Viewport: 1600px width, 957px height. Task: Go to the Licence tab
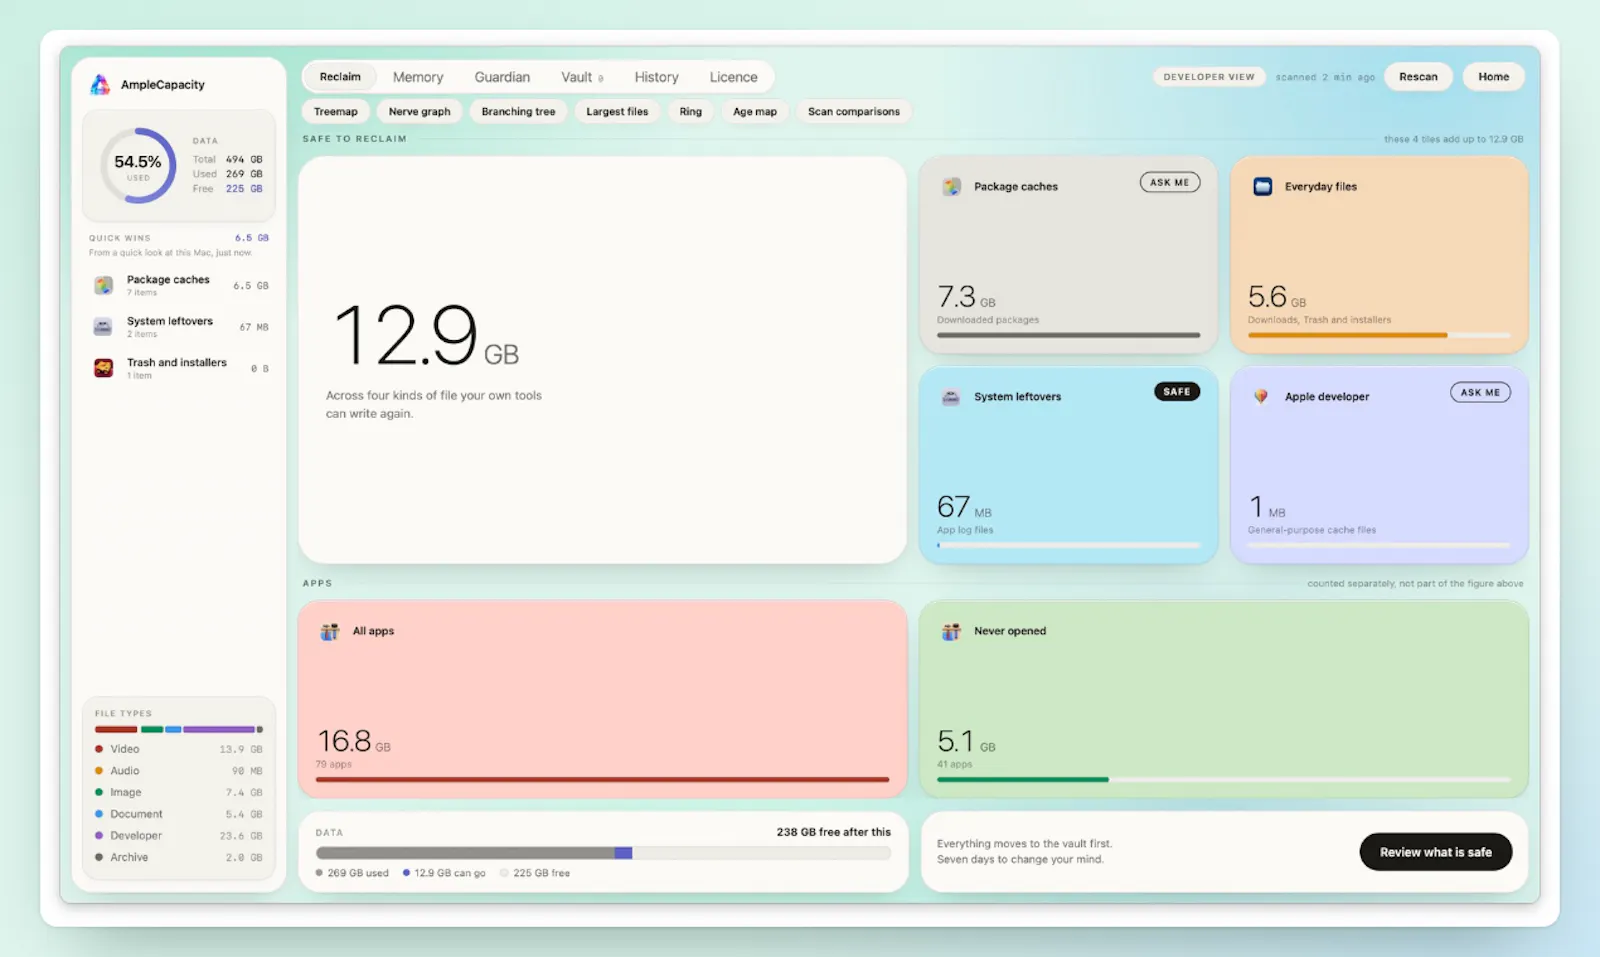[x=733, y=77]
